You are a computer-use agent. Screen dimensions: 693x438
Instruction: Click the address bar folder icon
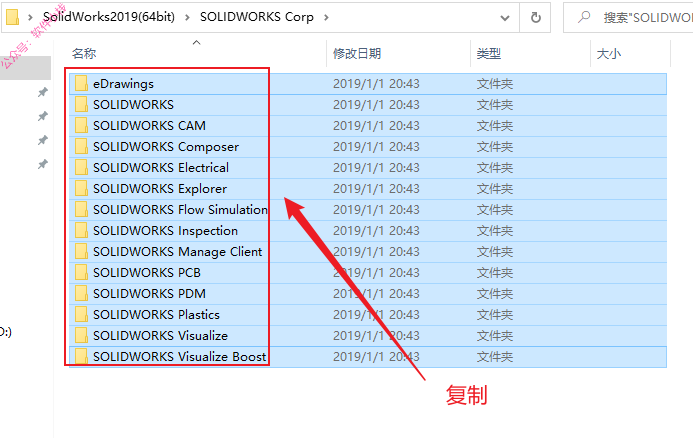12,17
